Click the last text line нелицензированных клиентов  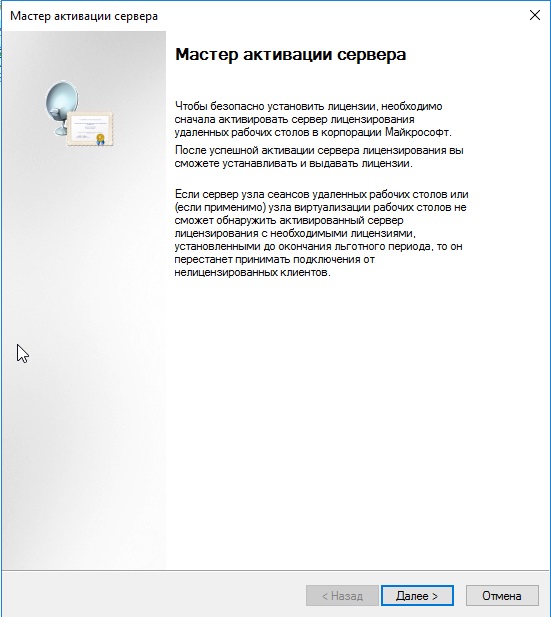[252, 272]
